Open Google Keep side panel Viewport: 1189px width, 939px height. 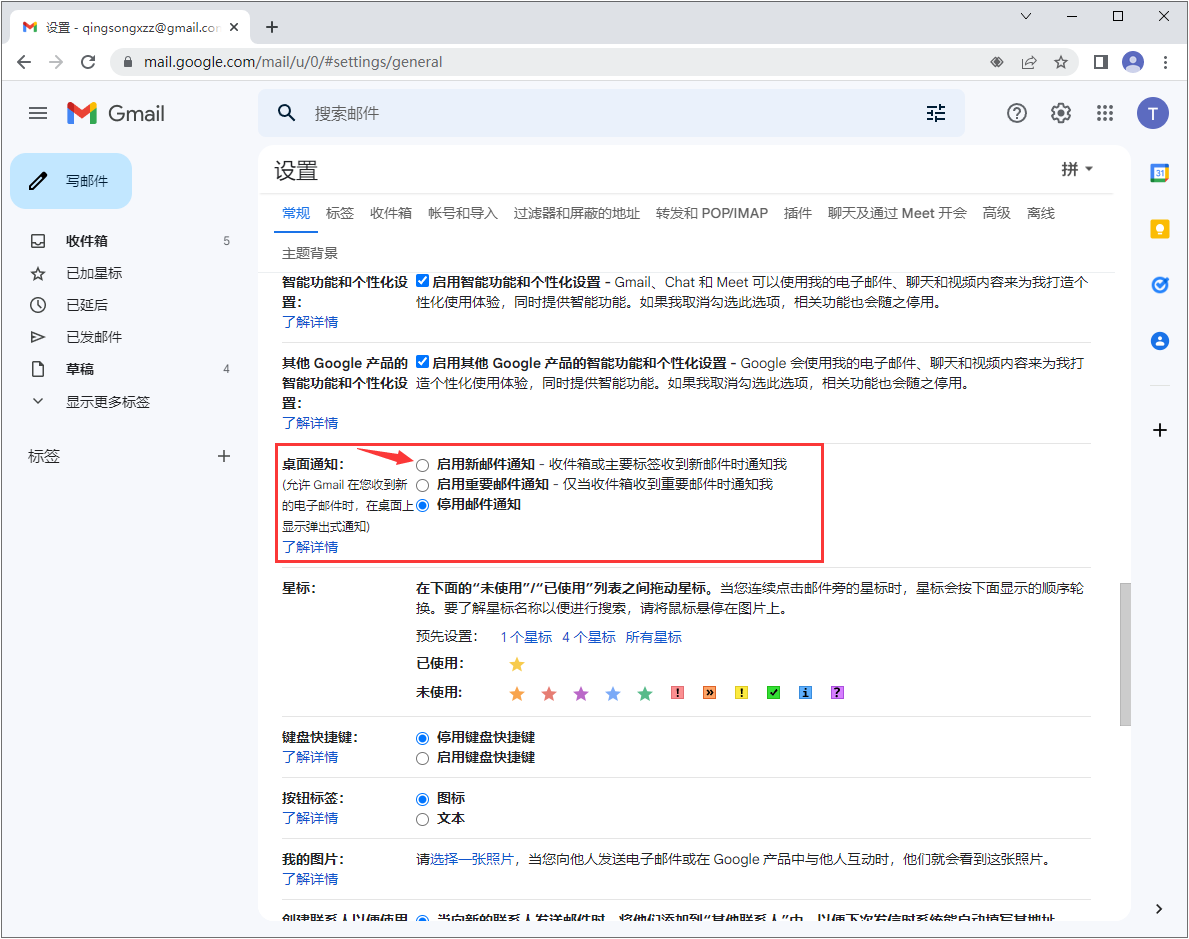1159,228
